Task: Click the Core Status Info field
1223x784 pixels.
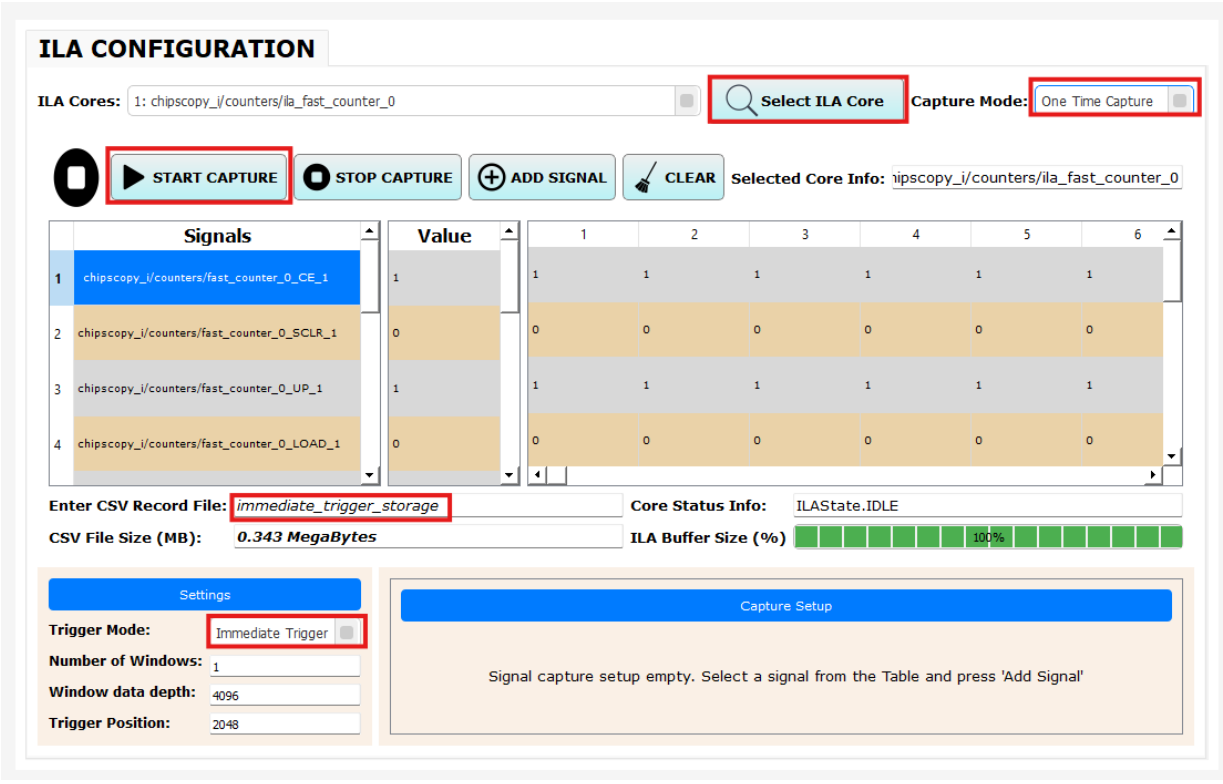Action: [987, 506]
